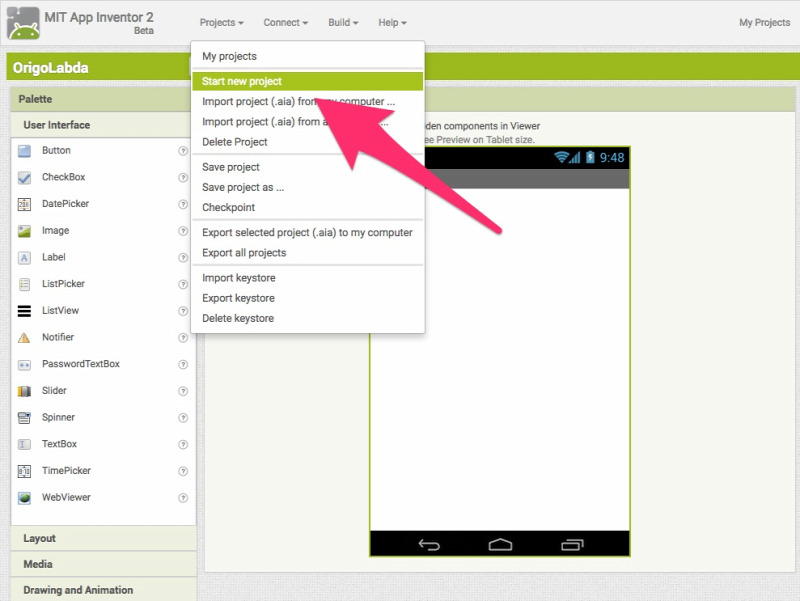Viewport: 800px width, 601px height.
Task: Open the Connect dropdown menu
Action: 286,22
